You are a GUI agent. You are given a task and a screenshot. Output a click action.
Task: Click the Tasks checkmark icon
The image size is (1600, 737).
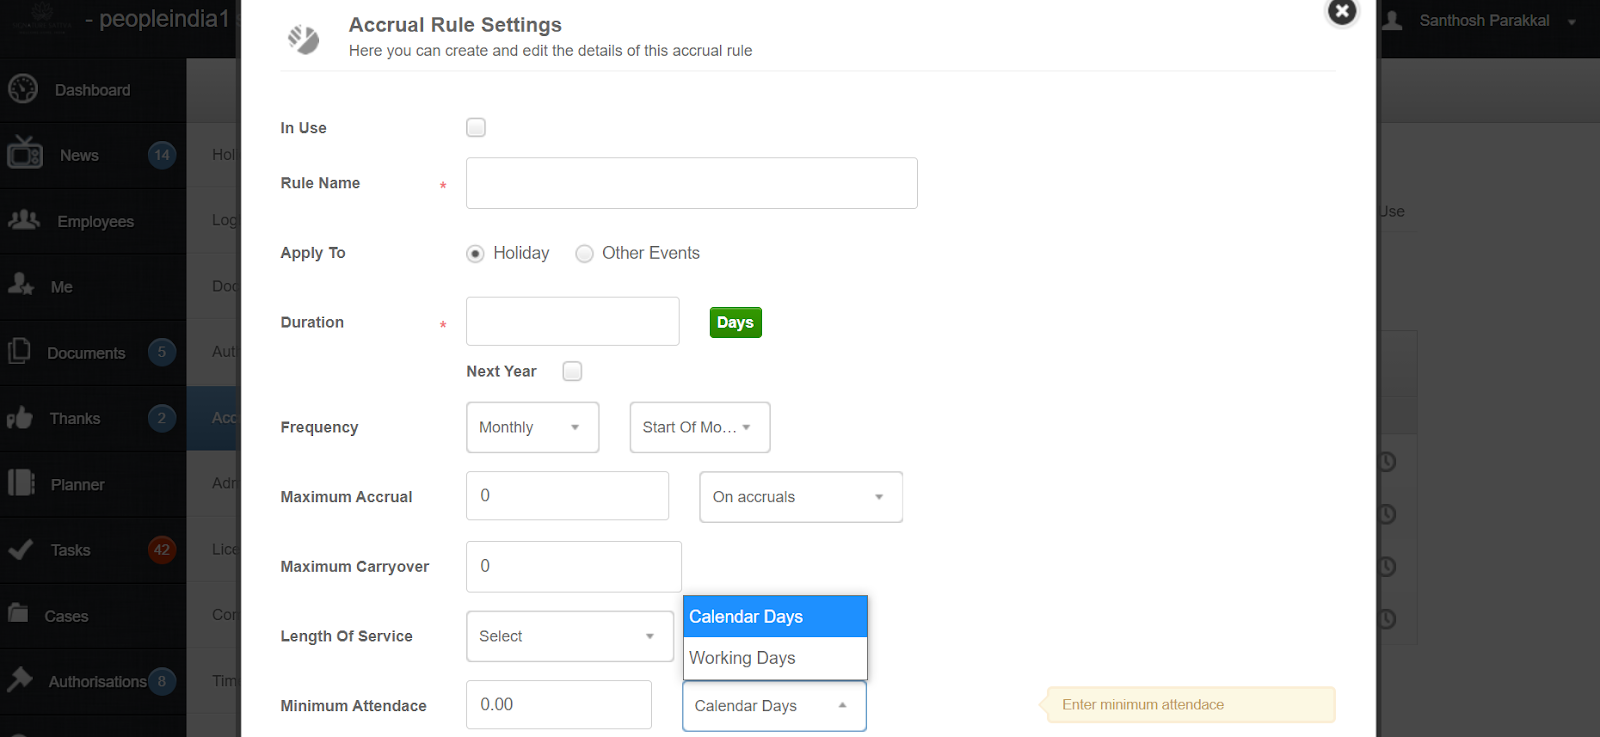[20, 549]
